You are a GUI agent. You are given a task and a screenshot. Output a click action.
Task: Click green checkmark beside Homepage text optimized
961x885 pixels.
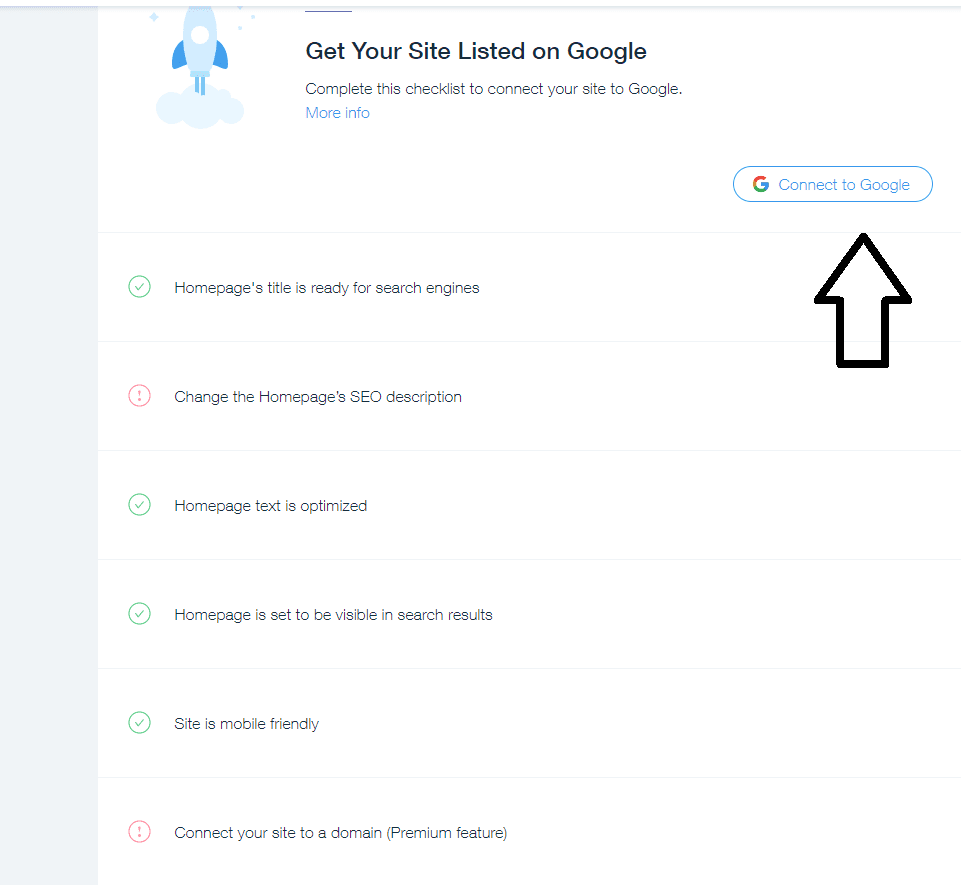139,505
